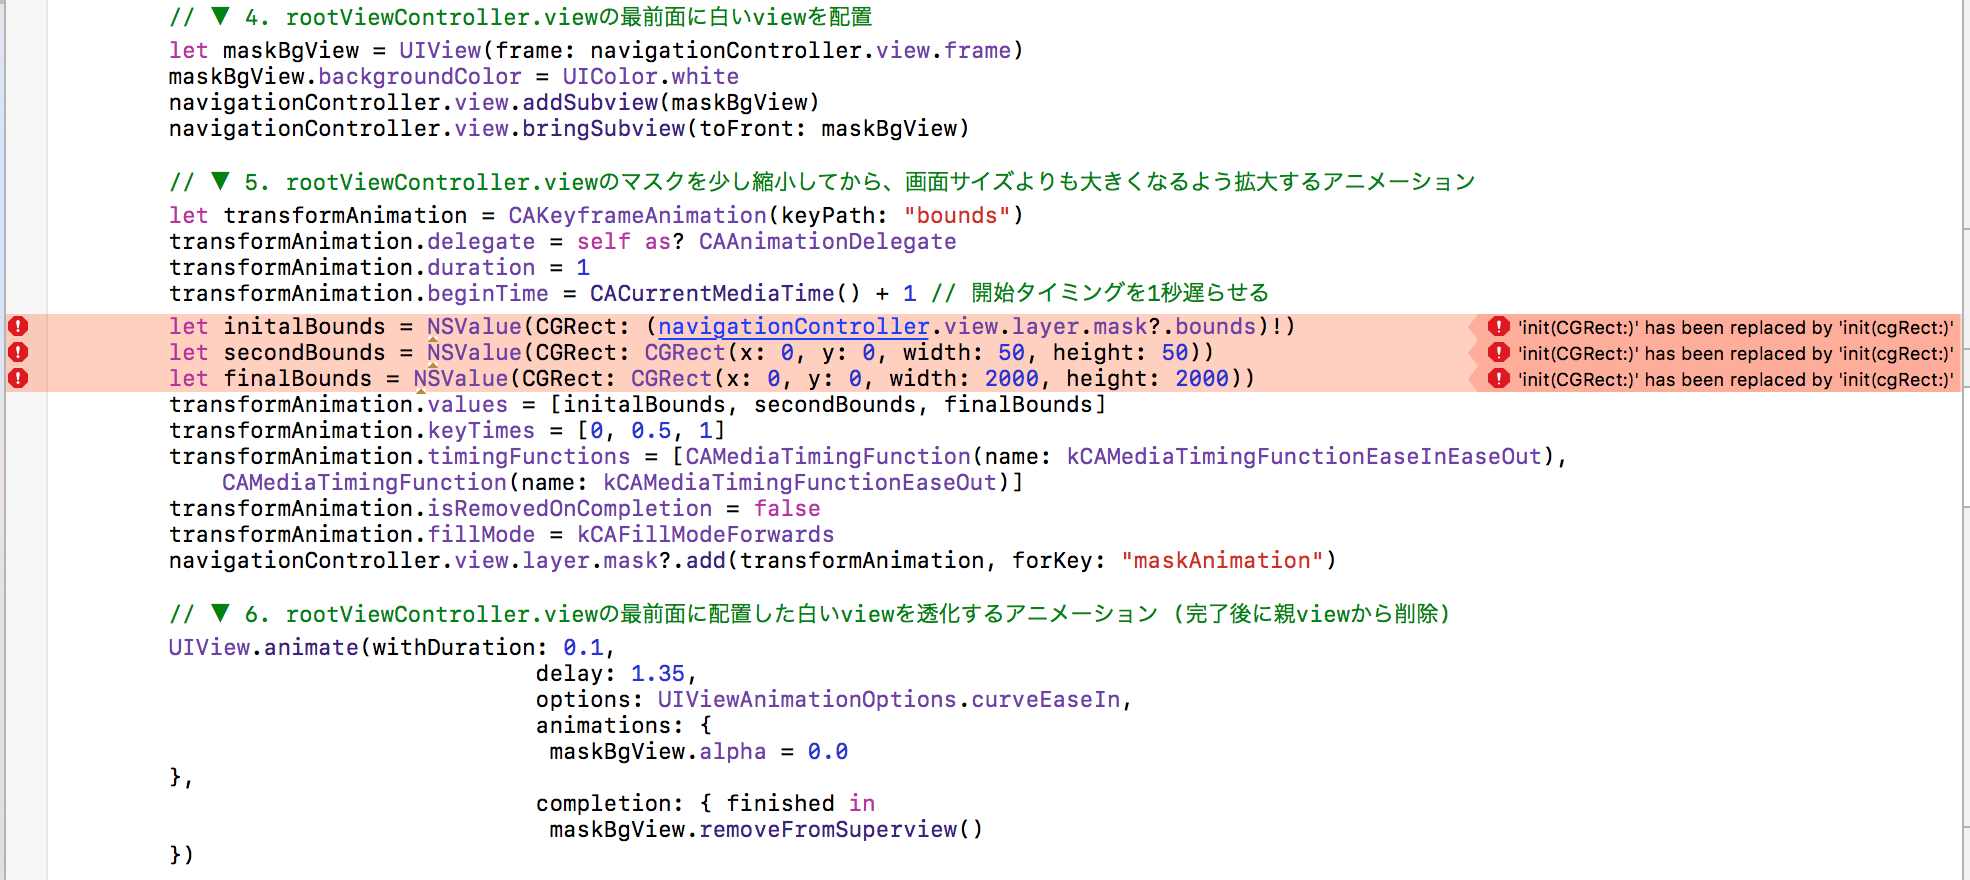Click inline error icon beside secondBounds message
This screenshot has width=1970, height=880.
tap(1498, 352)
